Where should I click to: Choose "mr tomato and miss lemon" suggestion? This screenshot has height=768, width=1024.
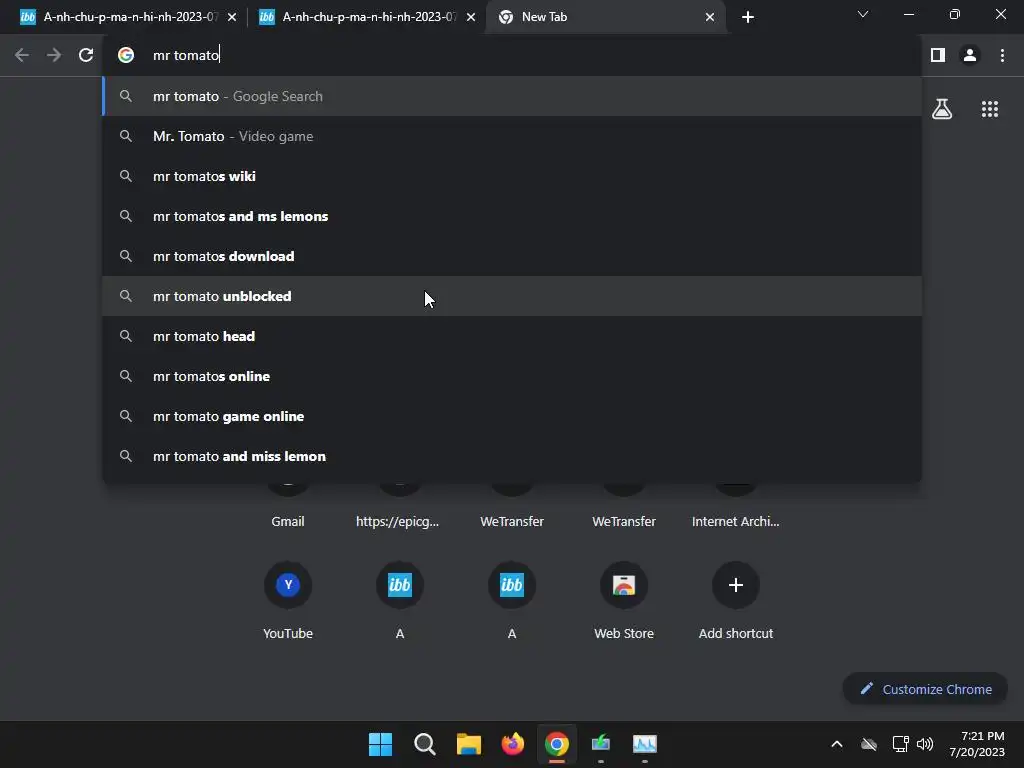(x=512, y=456)
